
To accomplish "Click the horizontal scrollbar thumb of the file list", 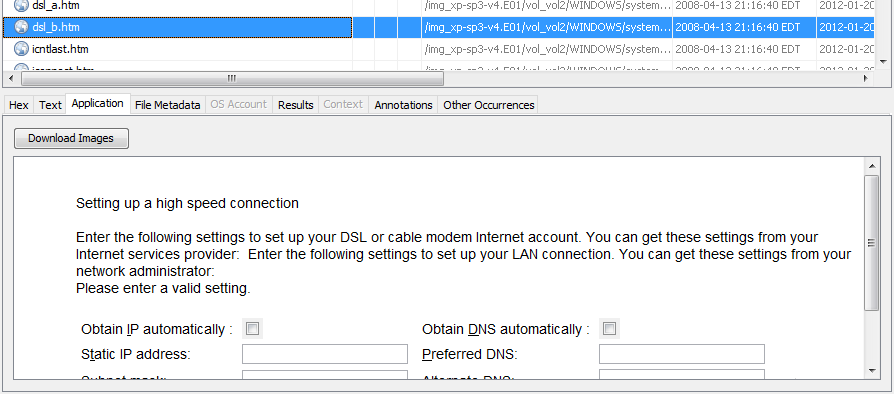I will click(x=232, y=78).
